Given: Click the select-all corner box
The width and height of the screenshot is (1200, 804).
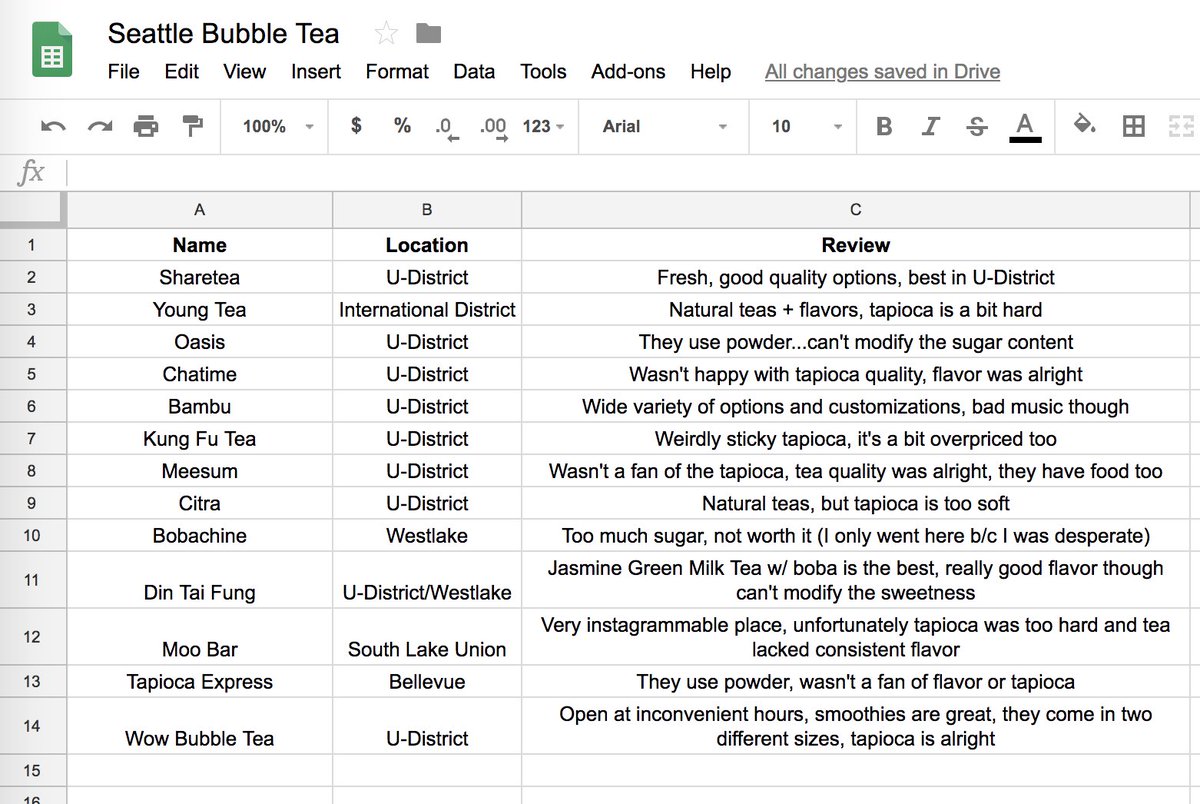Looking at the screenshot, I should pyautogui.click(x=33, y=210).
